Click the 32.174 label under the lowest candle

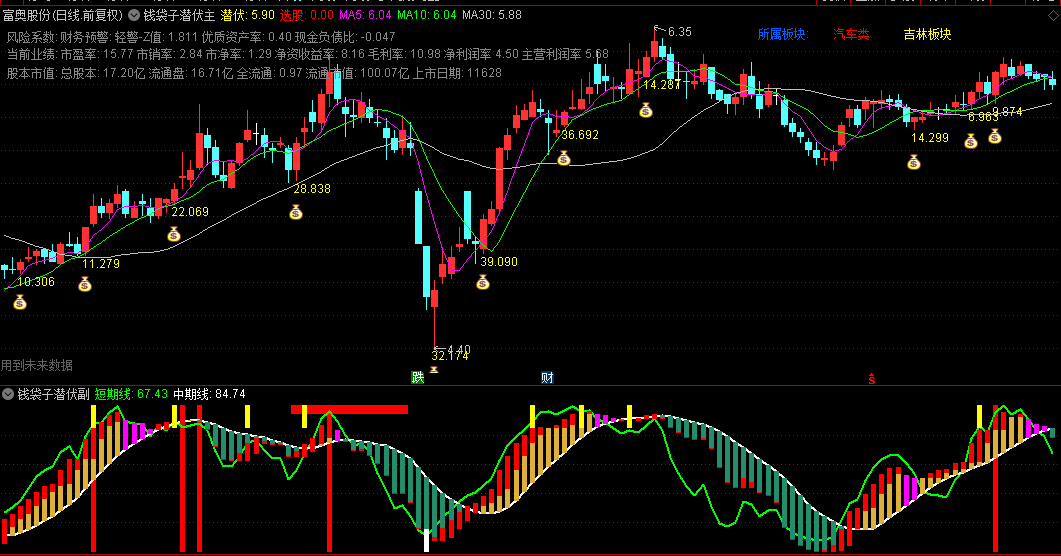point(449,356)
